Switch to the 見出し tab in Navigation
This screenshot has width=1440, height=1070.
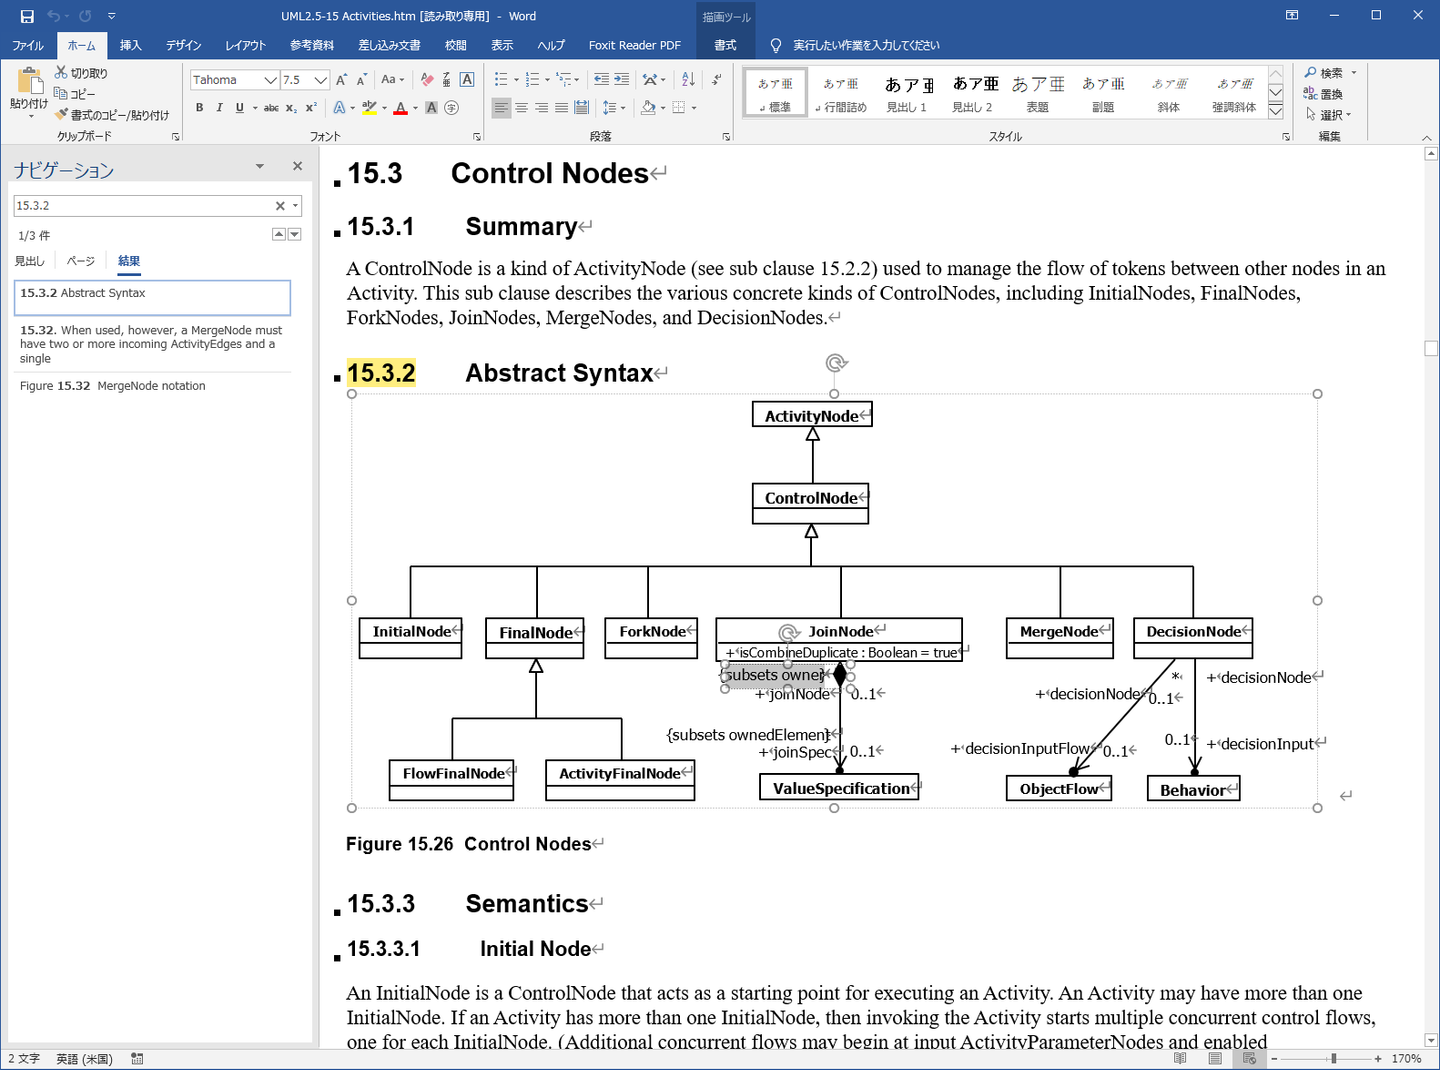click(30, 261)
